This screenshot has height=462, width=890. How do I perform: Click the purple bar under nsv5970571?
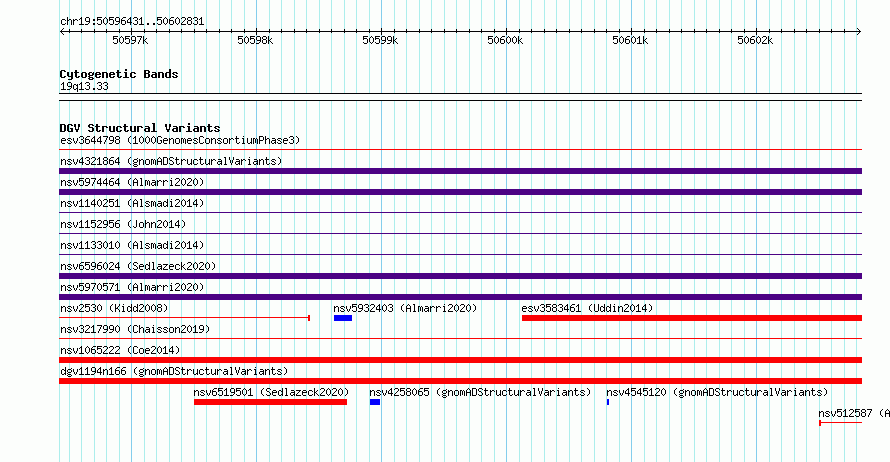[460, 297]
